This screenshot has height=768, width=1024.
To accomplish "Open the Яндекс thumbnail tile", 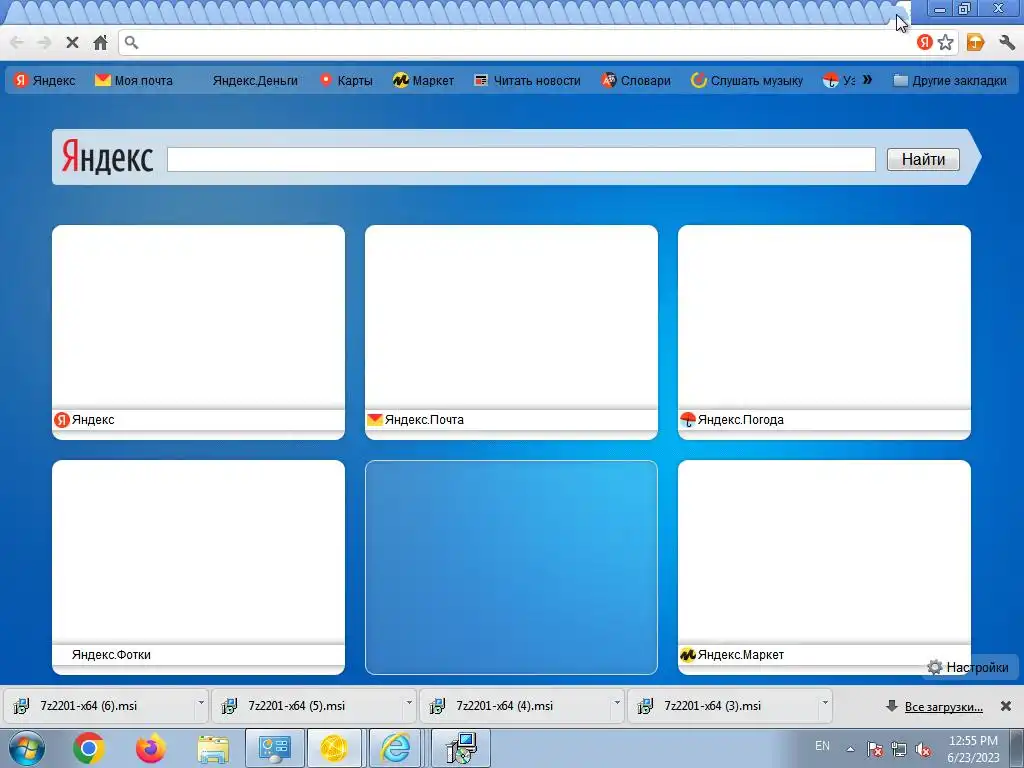I will [199, 332].
